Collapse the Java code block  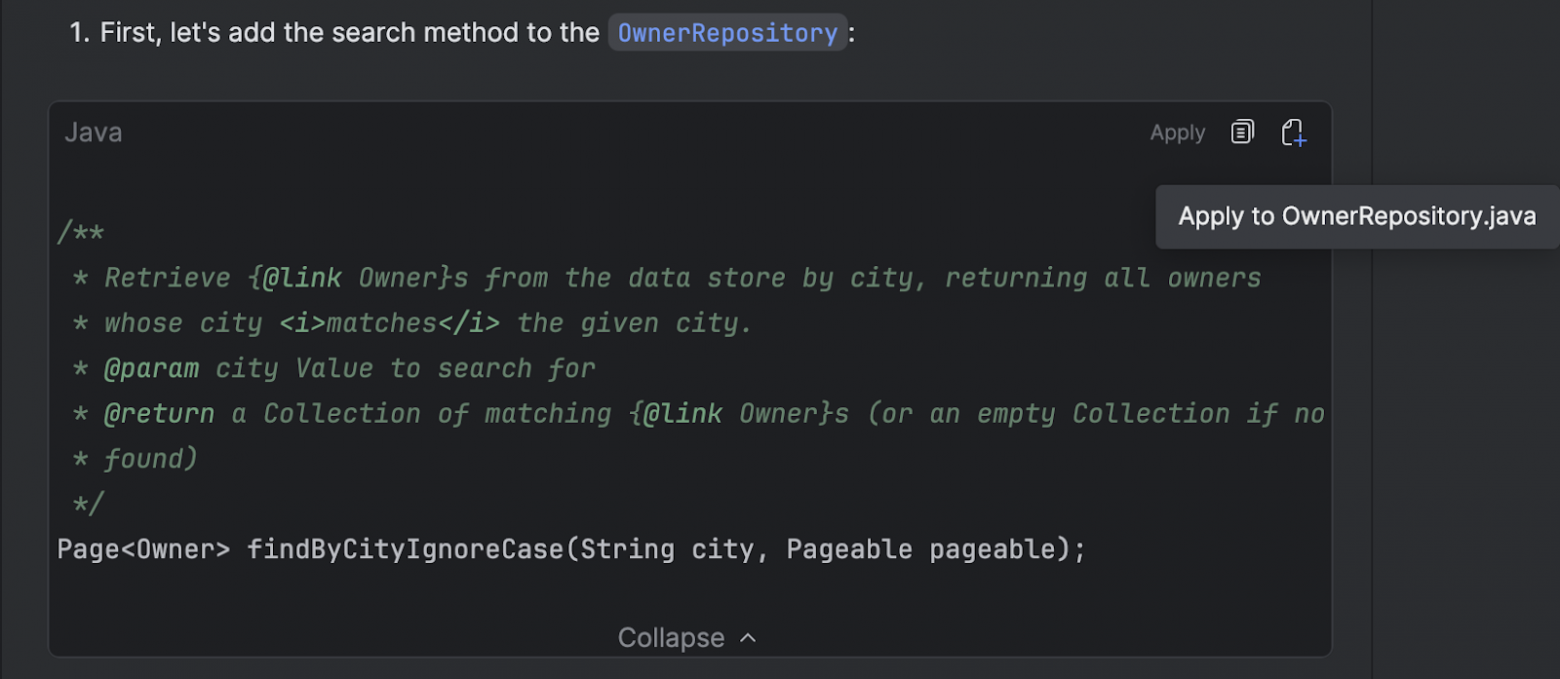point(671,638)
